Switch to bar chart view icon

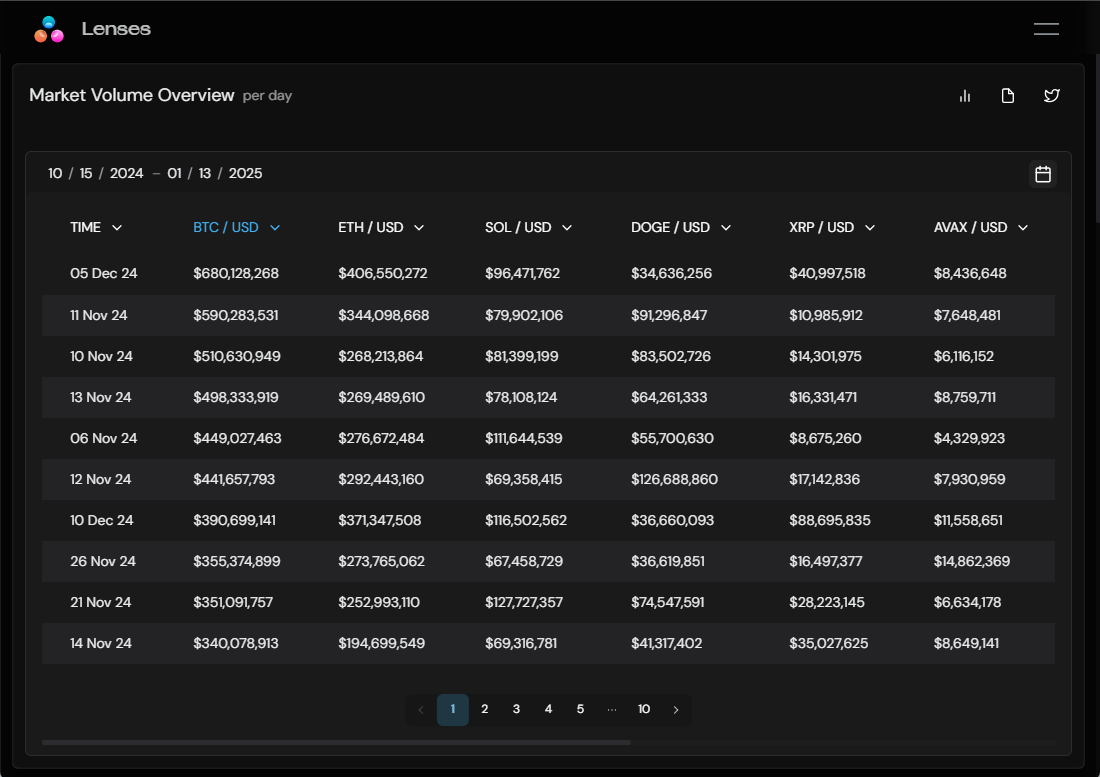point(965,96)
